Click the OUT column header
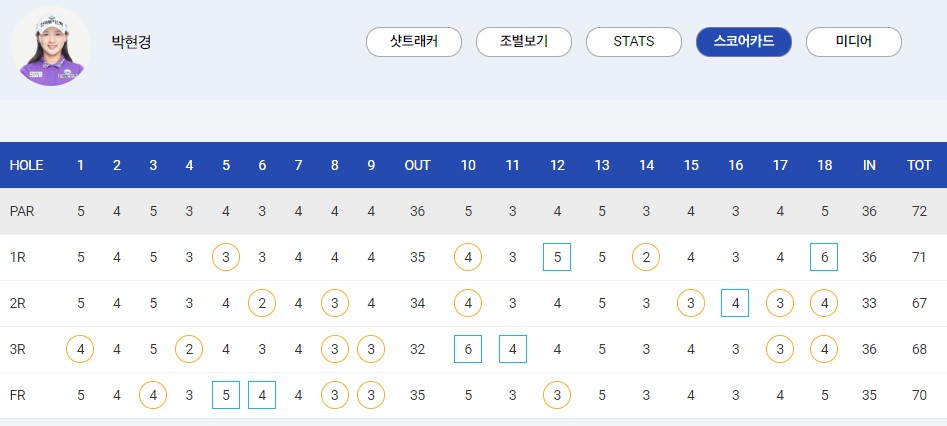Viewport: 947px width, 426px height. (417, 165)
